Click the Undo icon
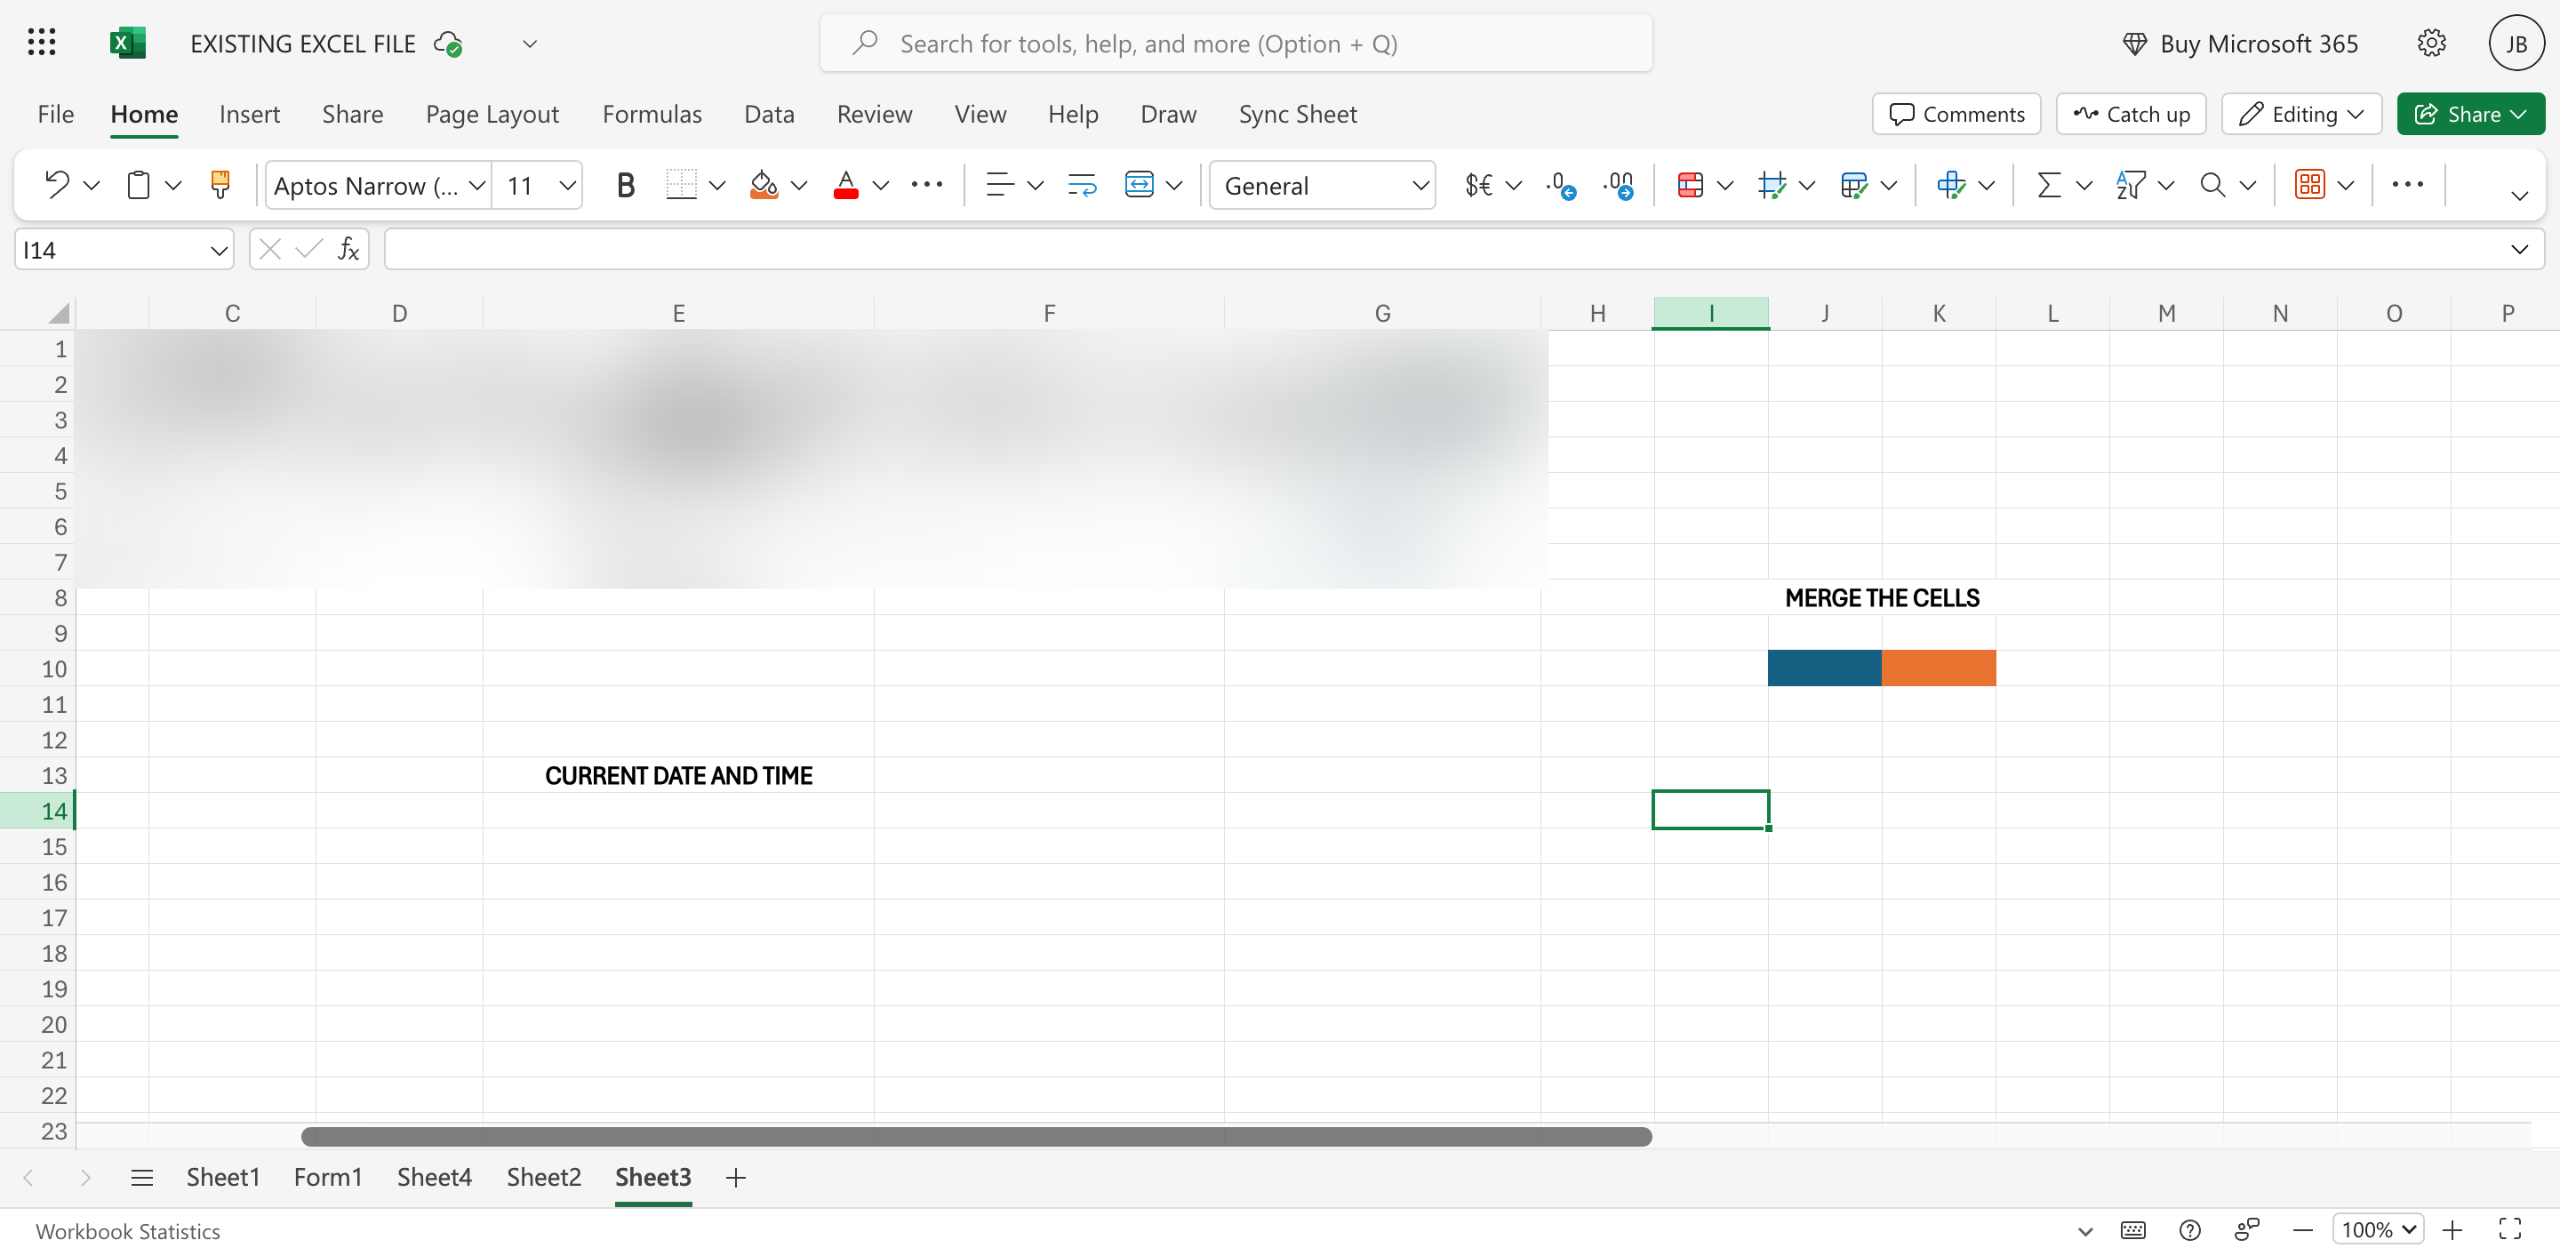The width and height of the screenshot is (2560, 1248). (x=56, y=185)
